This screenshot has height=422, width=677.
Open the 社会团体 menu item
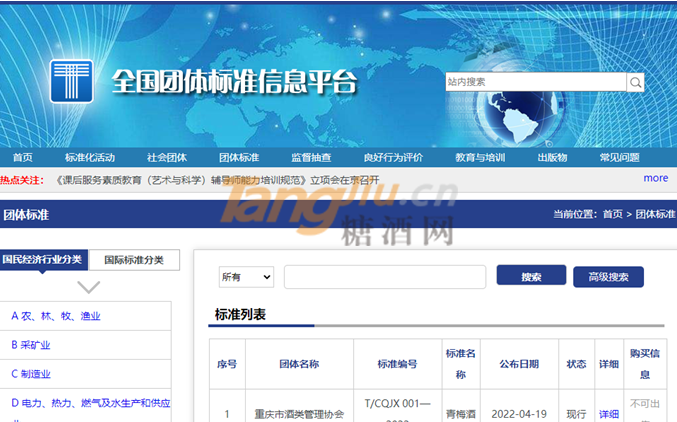point(167,158)
